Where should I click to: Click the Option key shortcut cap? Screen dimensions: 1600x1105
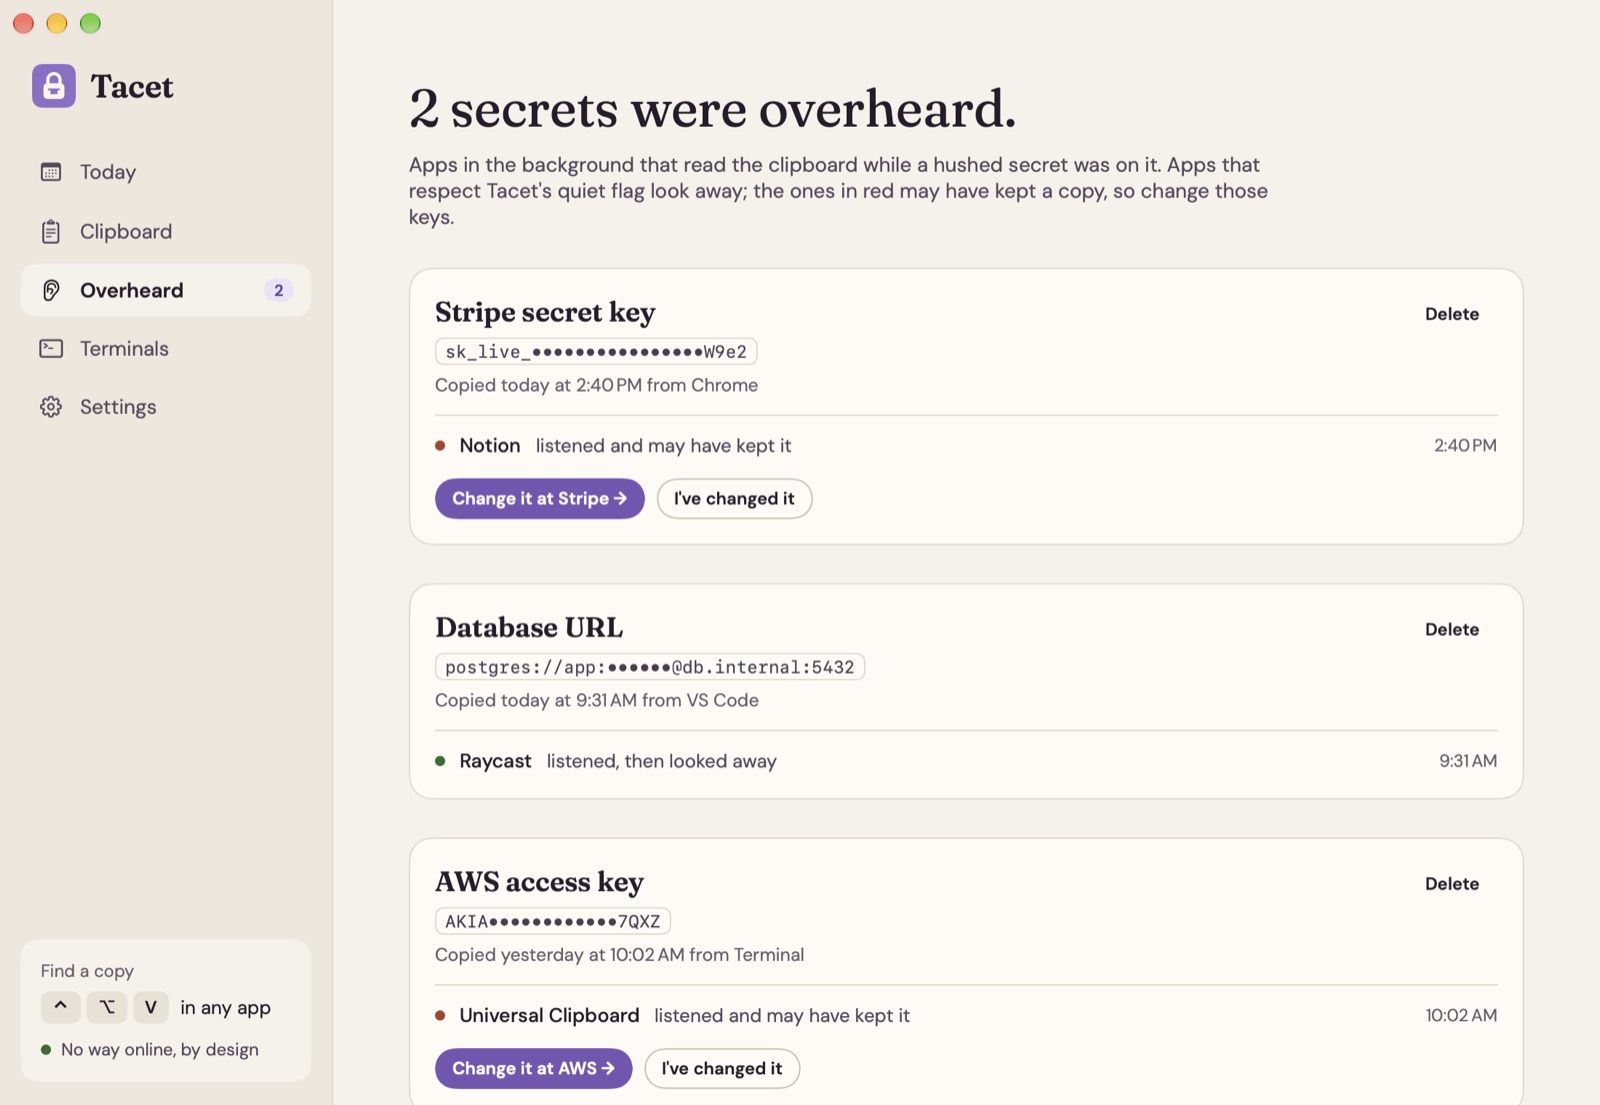[x=106, y=1006]
